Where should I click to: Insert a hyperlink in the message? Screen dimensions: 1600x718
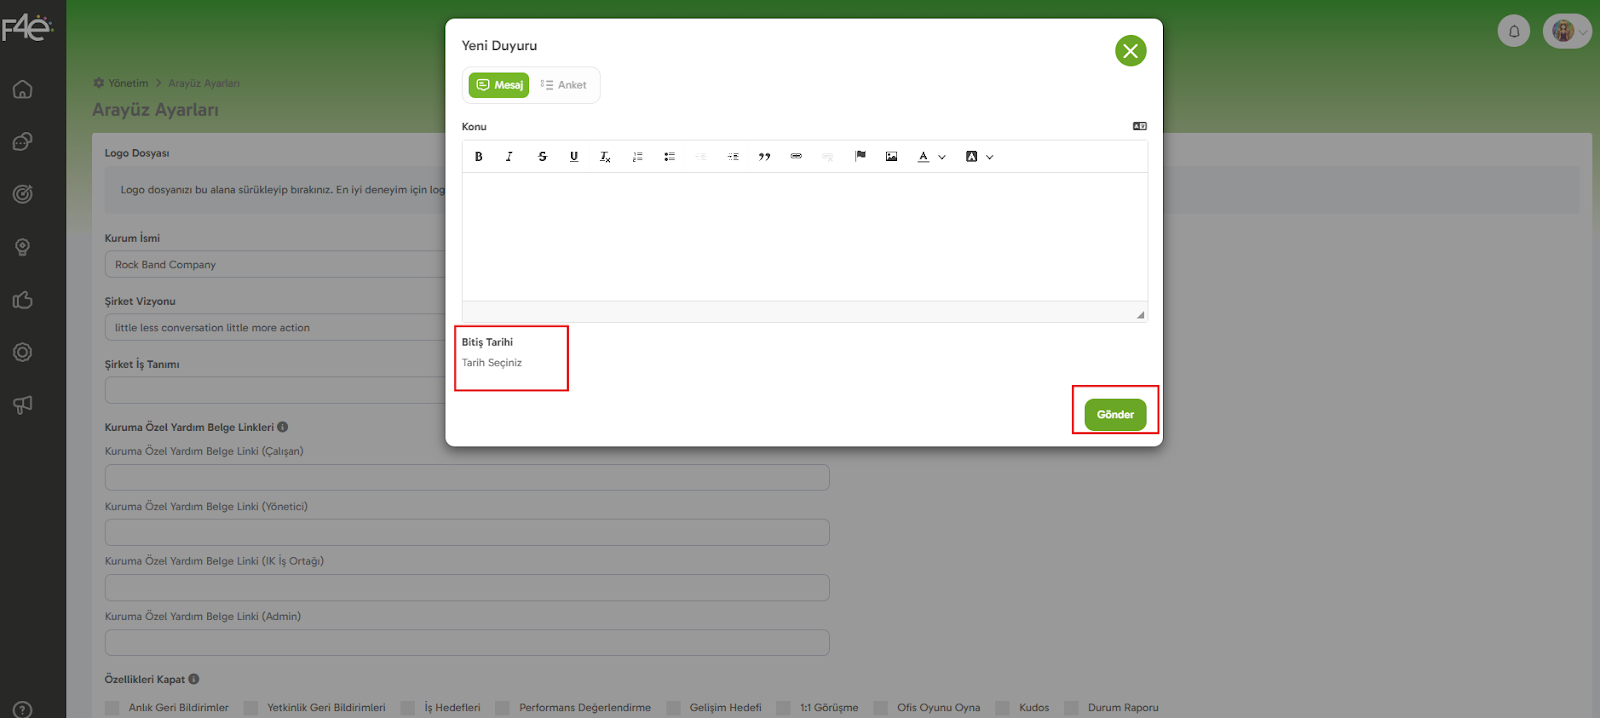click(x=796, y=157)
